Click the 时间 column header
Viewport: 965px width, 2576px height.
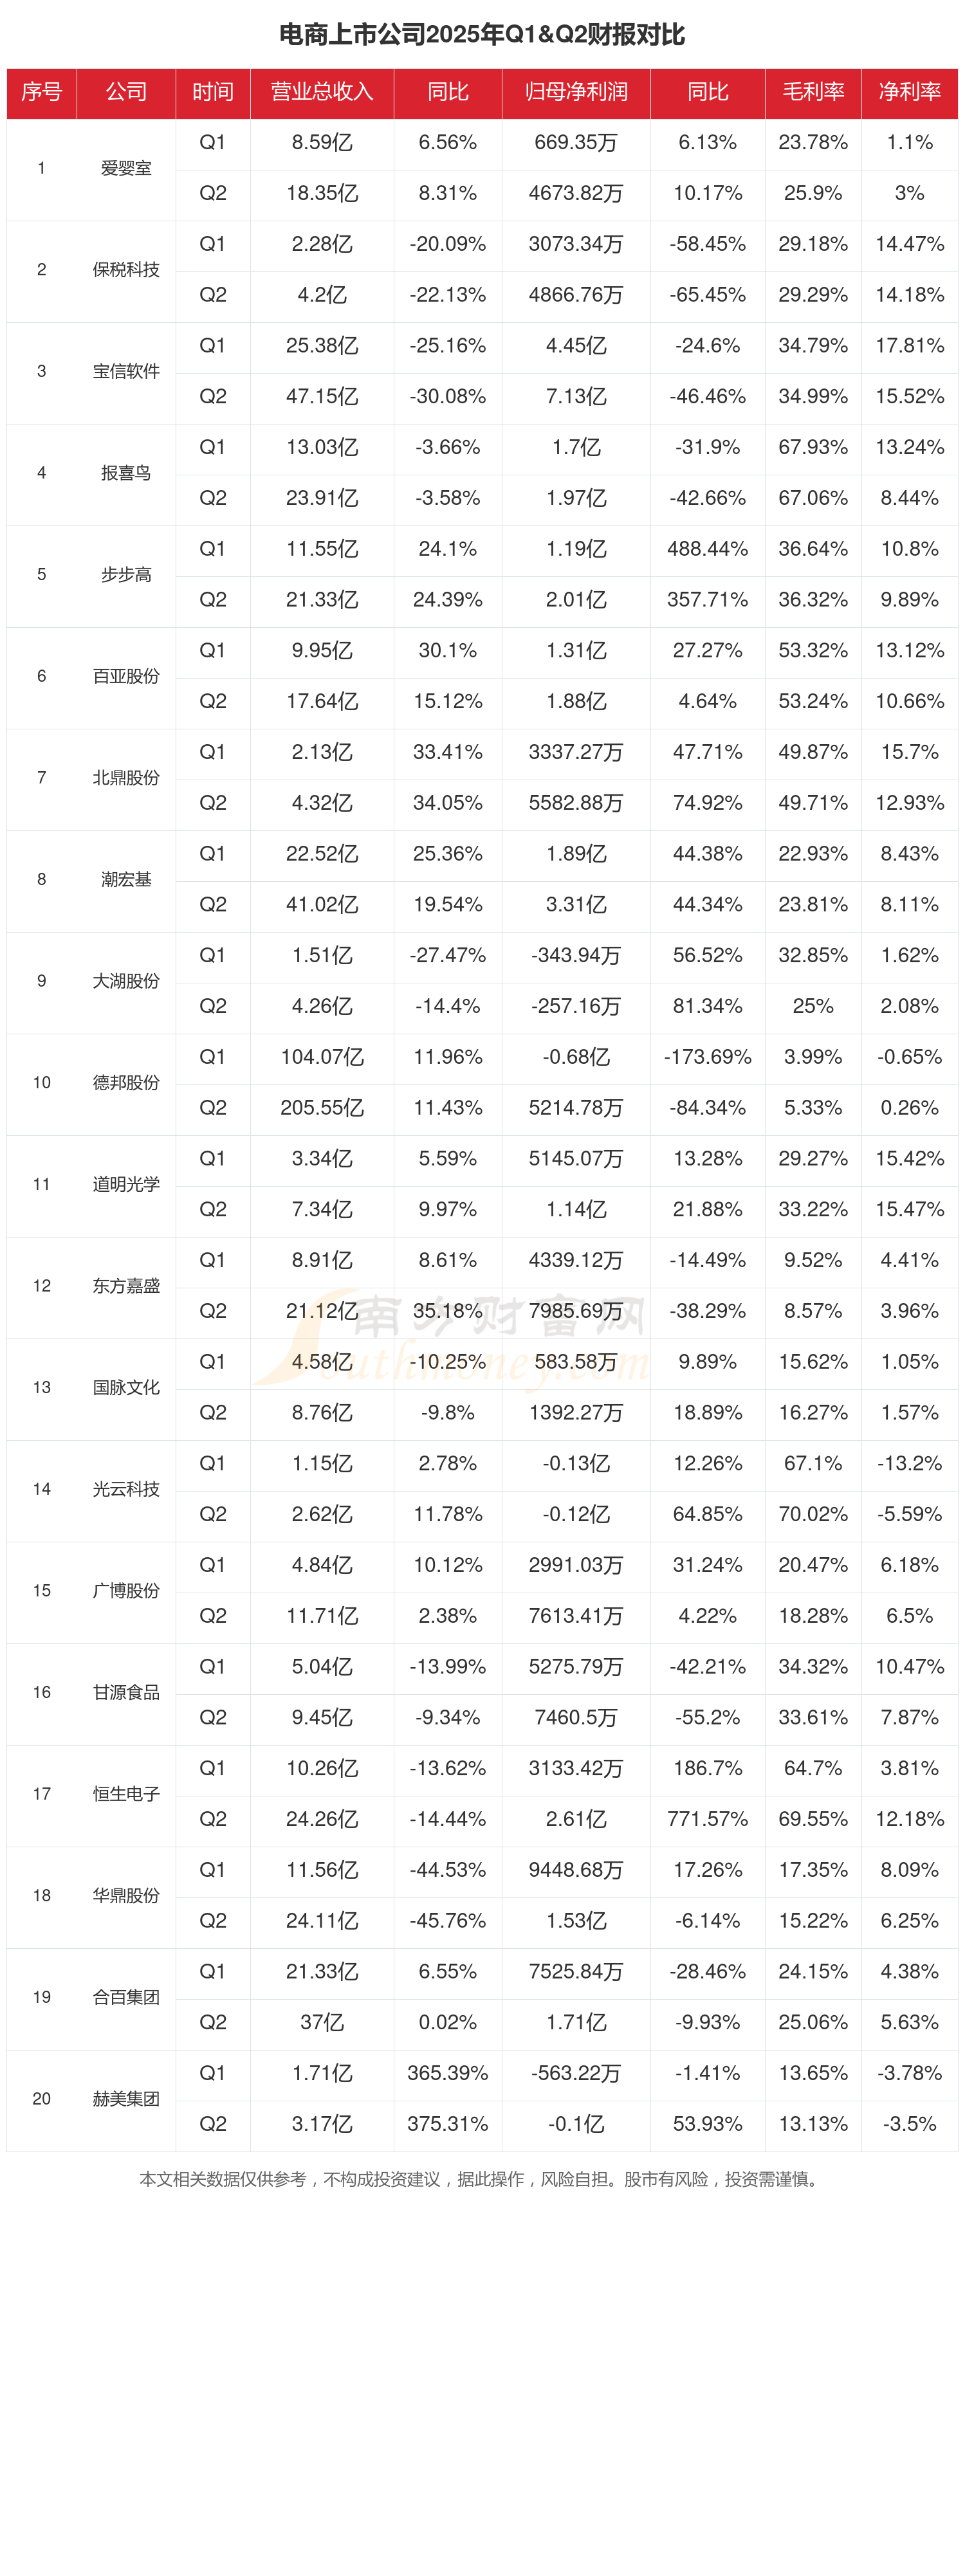(x=212, y=92)
